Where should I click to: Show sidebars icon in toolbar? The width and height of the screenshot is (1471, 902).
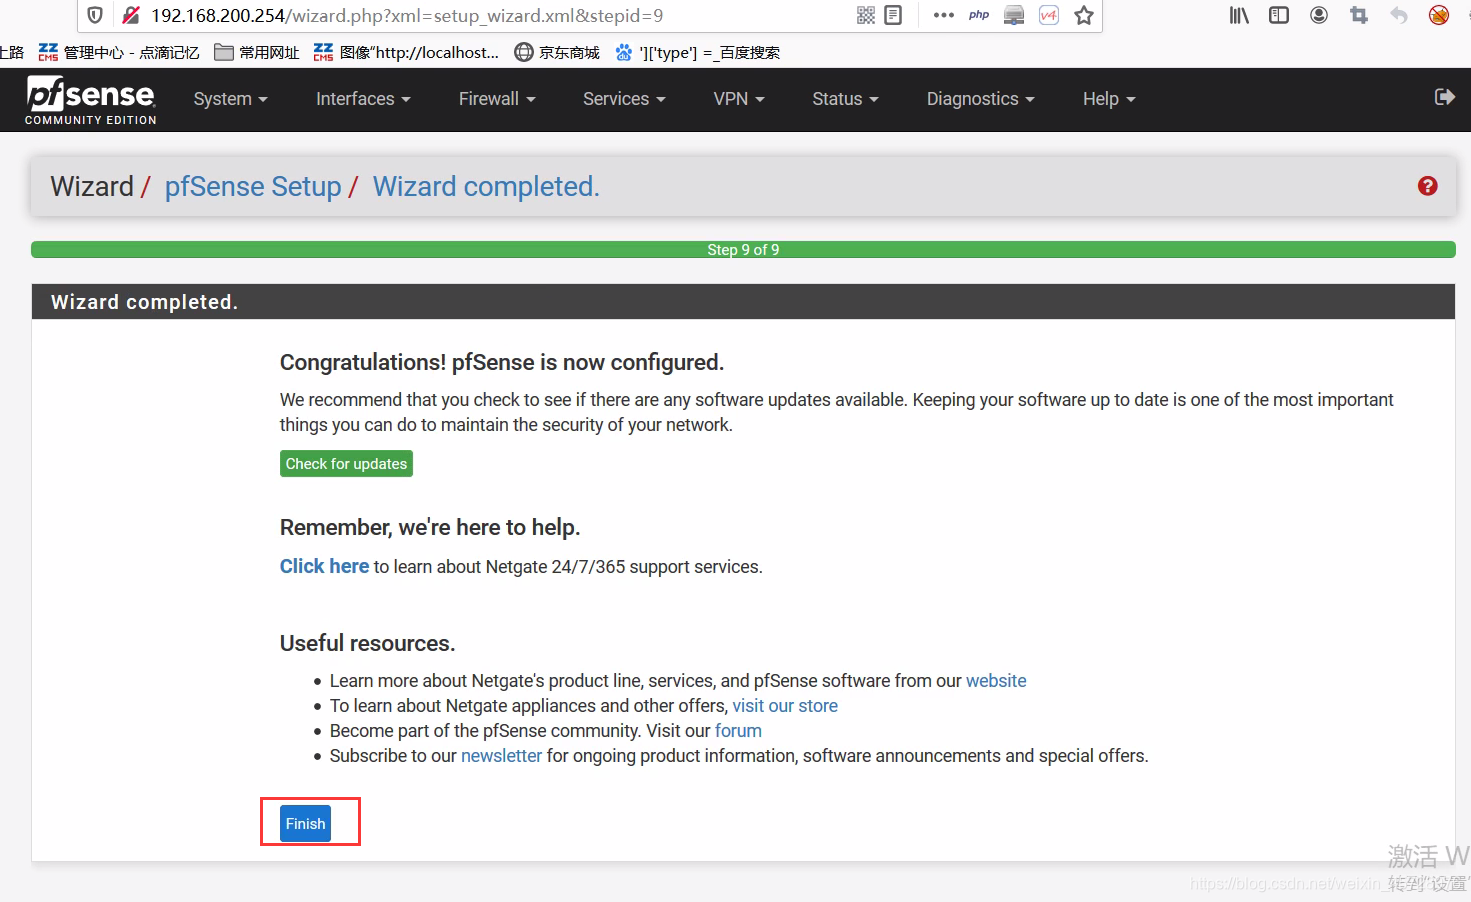[x=1279, y=15]
